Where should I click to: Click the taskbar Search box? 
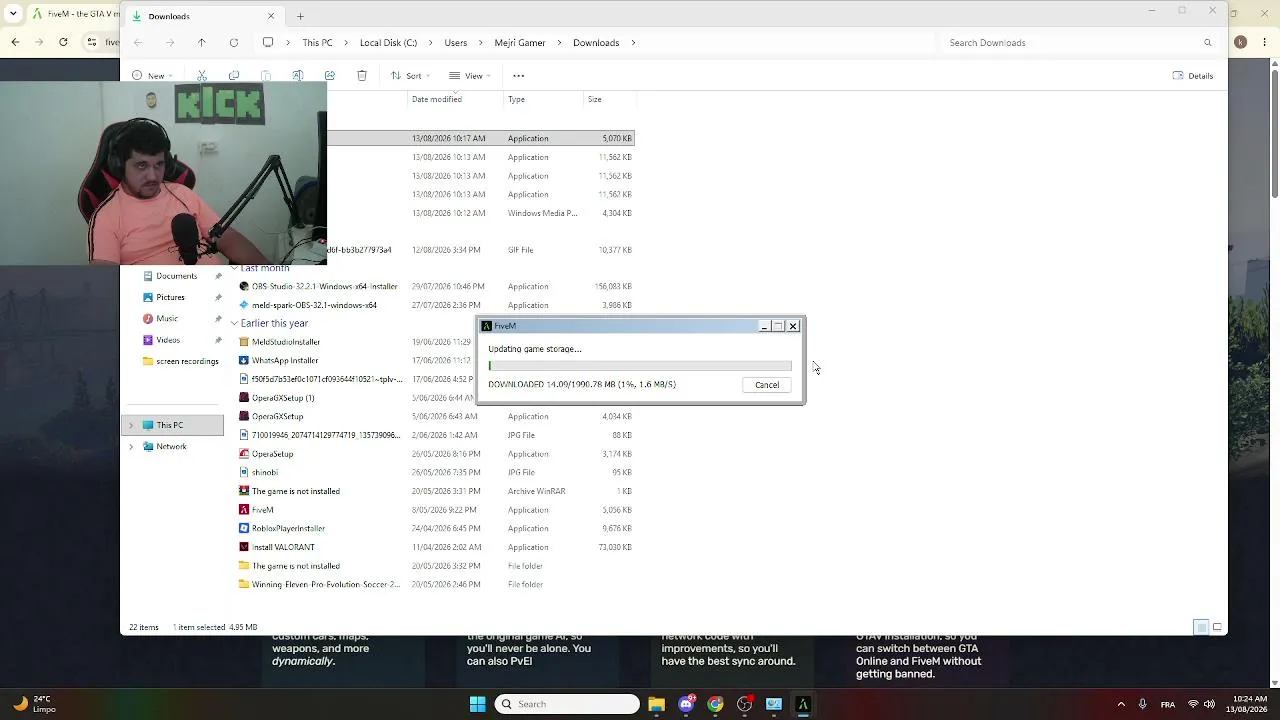(567, 704)
